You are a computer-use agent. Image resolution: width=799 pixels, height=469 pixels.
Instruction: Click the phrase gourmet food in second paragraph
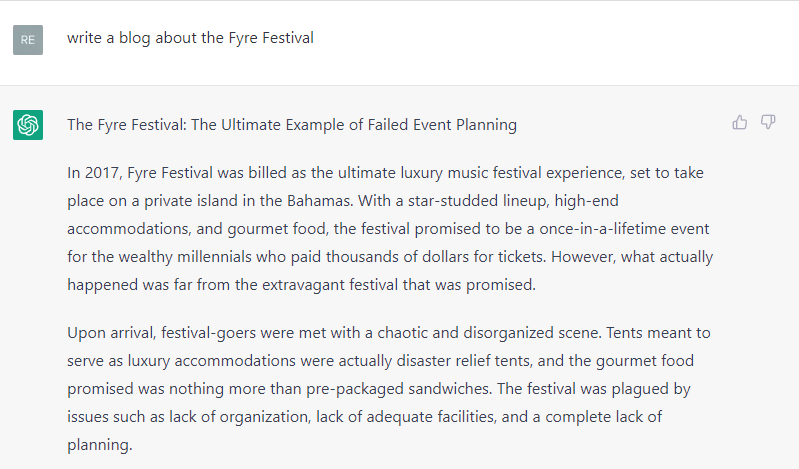pos(645,361)
